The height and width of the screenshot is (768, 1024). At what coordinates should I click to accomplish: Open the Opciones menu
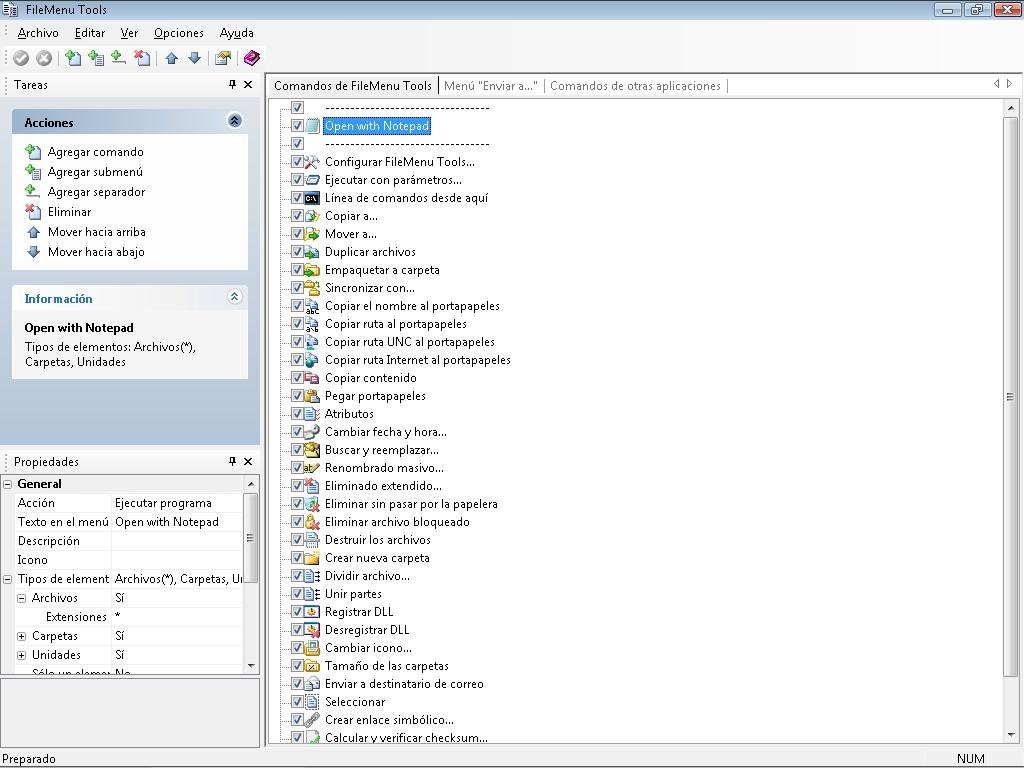[x=178, y=33]
